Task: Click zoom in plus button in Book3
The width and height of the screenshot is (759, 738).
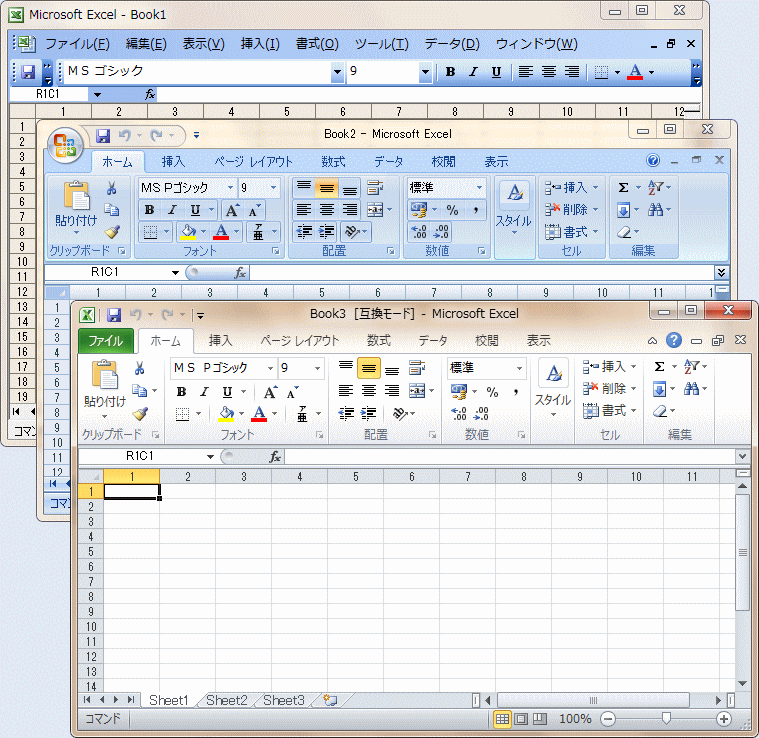Action: pyautogui.click(x=724, y=719)
